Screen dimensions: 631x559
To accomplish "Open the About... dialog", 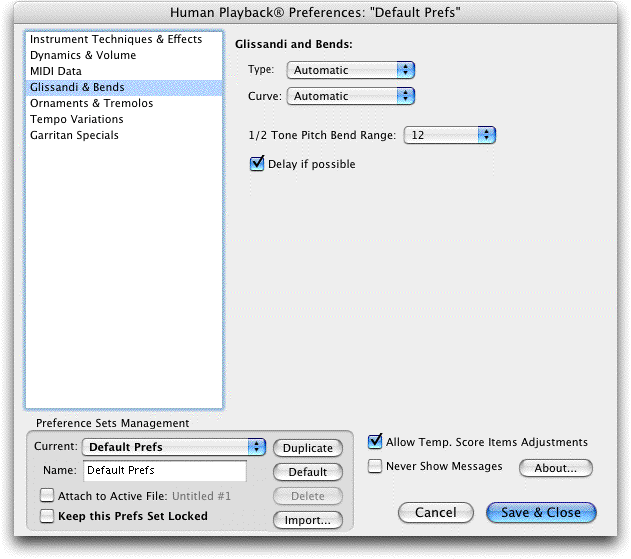I will [556, 468].
